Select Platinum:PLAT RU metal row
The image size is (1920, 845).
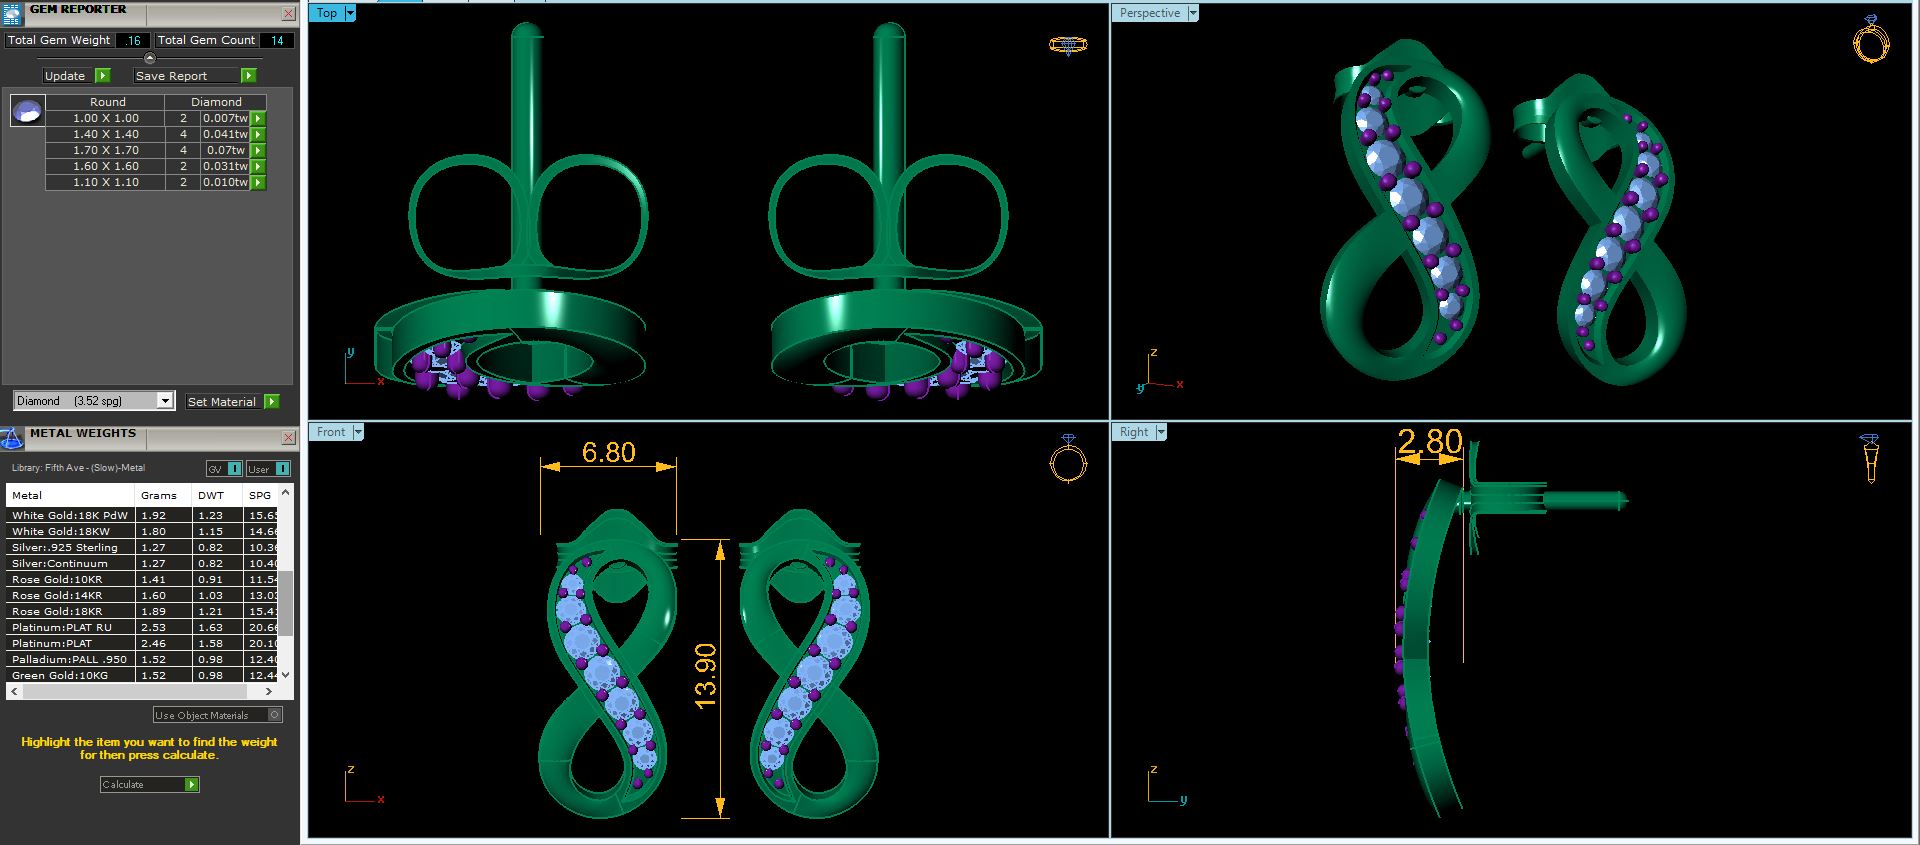(142, 627)
